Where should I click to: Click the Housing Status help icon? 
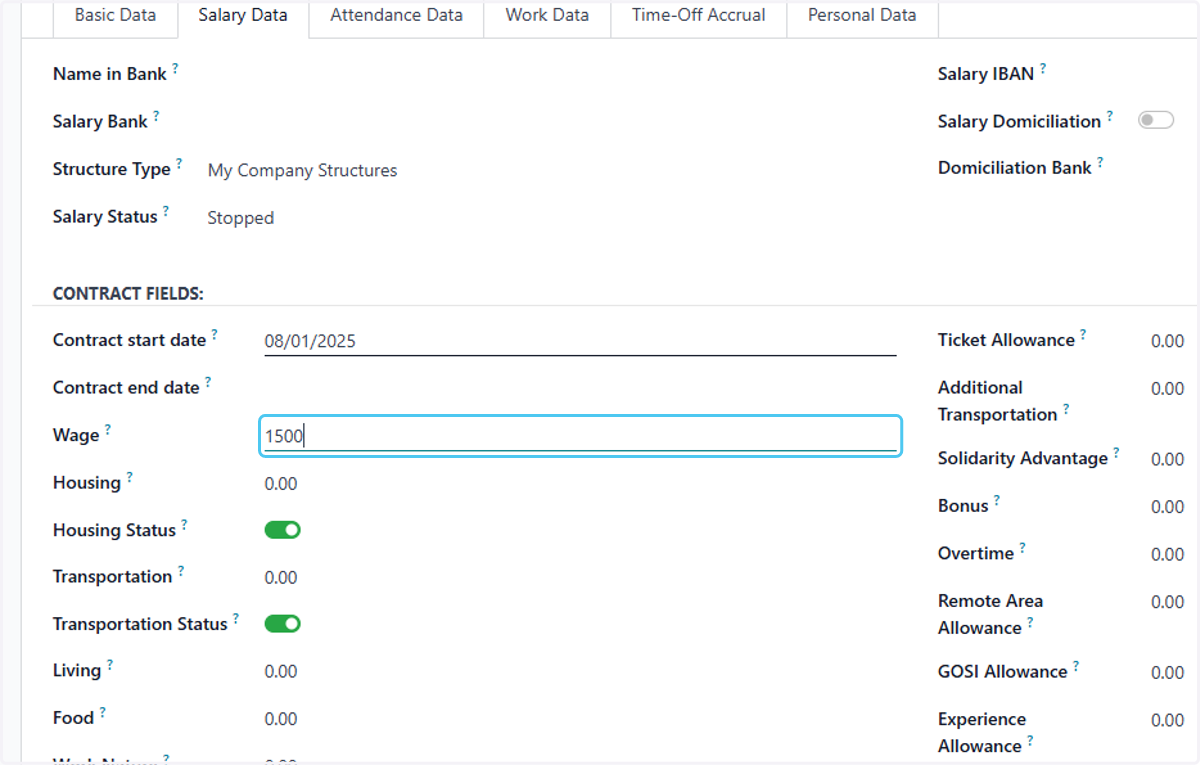pyautogui.click(x=184, y=523)
